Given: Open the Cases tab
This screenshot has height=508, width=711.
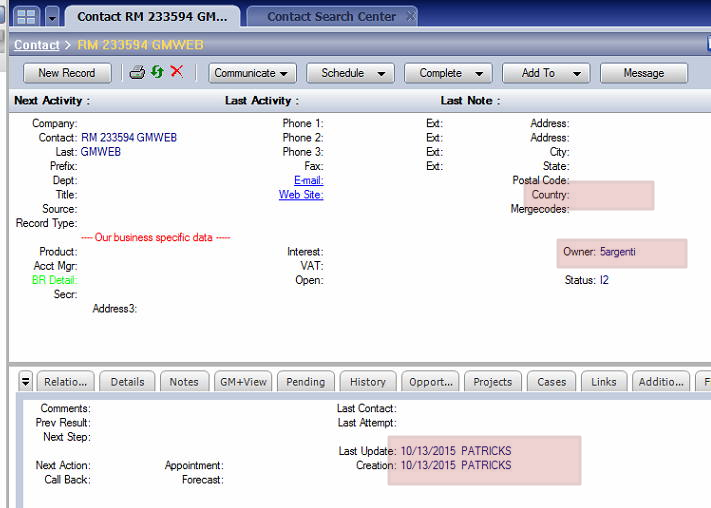Looking at the screenshot, I should (551, 382).
